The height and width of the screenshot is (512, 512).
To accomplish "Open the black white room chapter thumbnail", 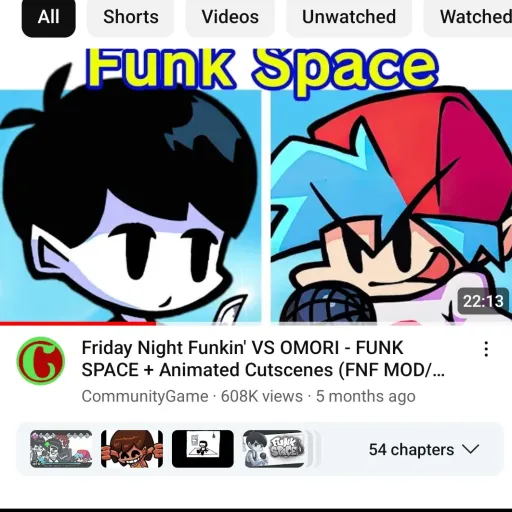I will point(203,449).
